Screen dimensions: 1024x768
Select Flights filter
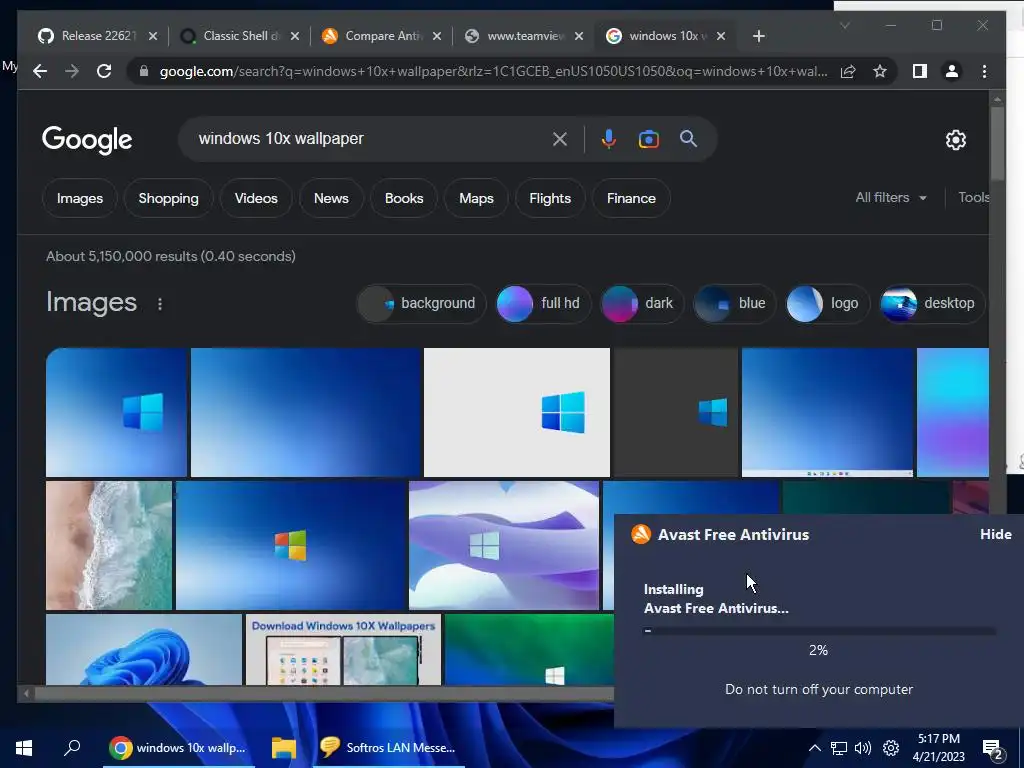pyautogui.click(x=550, y=198)
